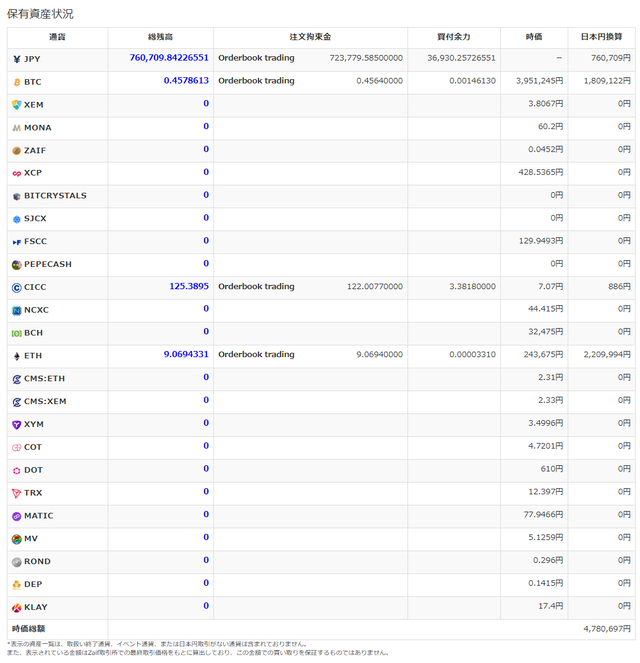Click the MATIC polygon icon
The height and width of the screenshot is (663, 640).
coord(16,516)
